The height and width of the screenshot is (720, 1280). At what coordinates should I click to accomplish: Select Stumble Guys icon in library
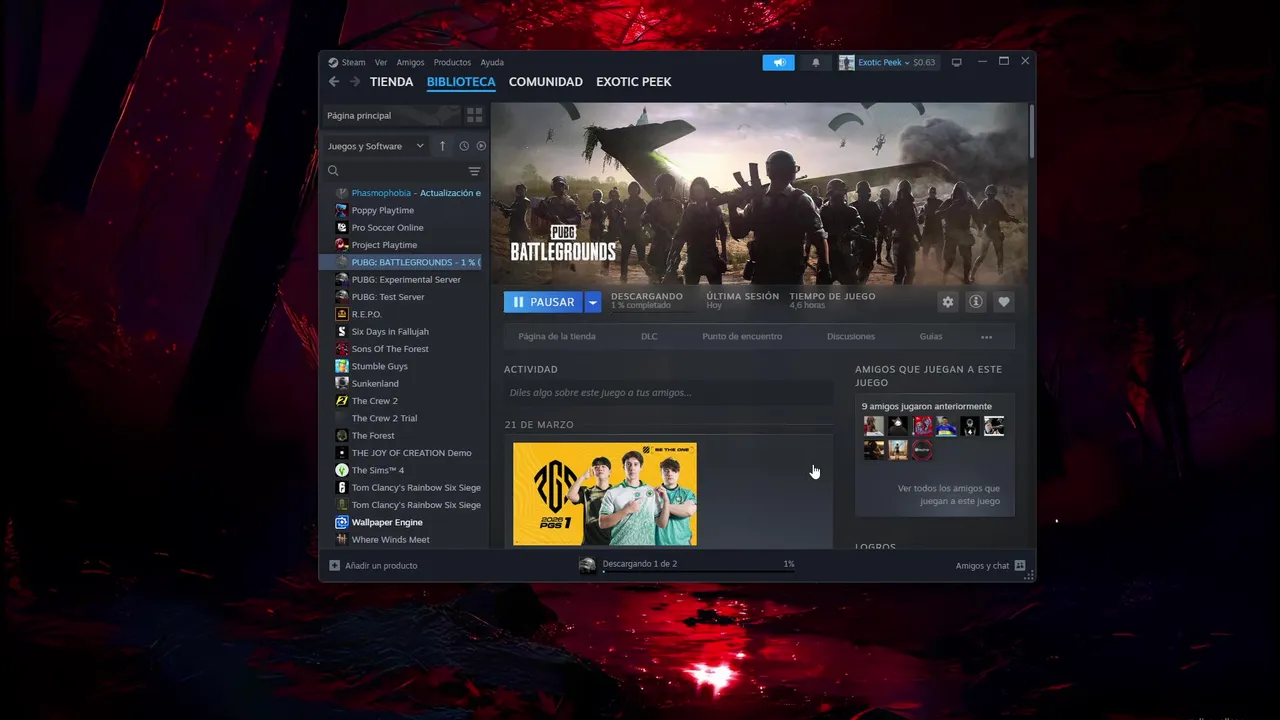pyautogui.click(x=342, y=366)
